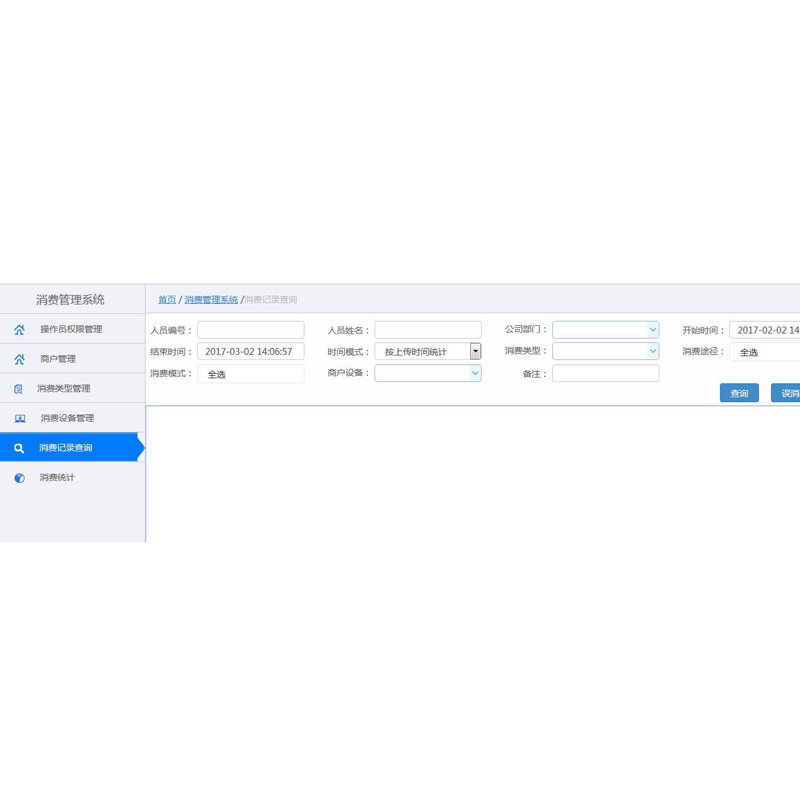Open the 消费途径 全选 selector
This screenshot has height=800, width=800.
(765, 352)
